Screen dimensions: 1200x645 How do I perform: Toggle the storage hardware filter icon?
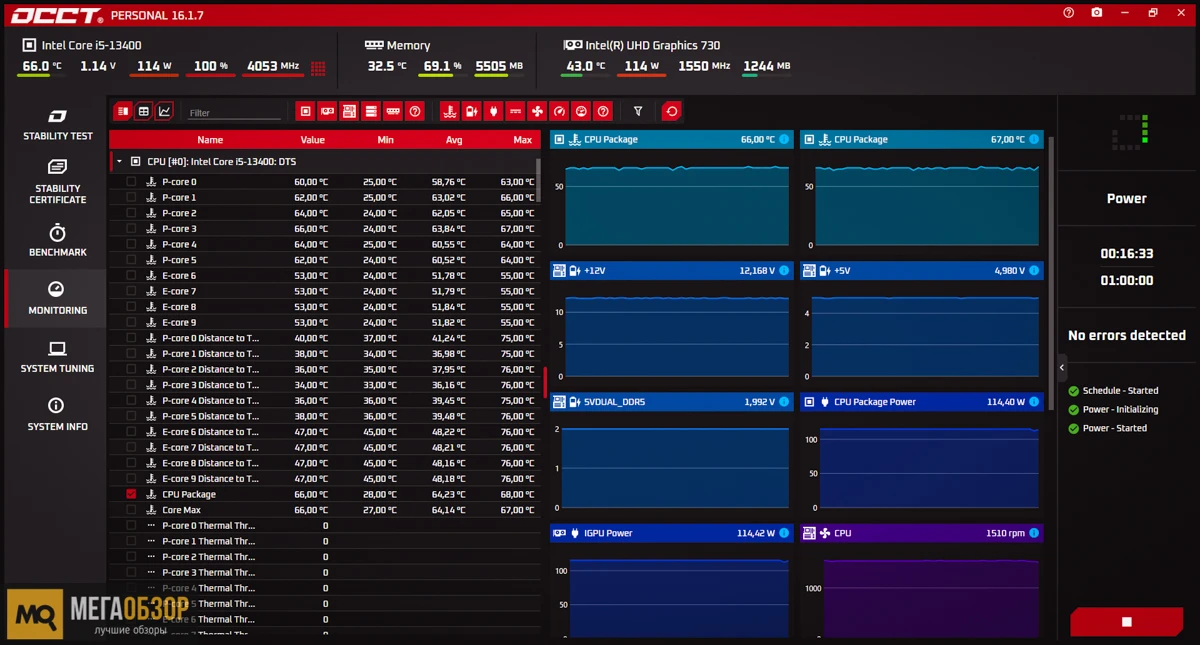click(371, 111)
